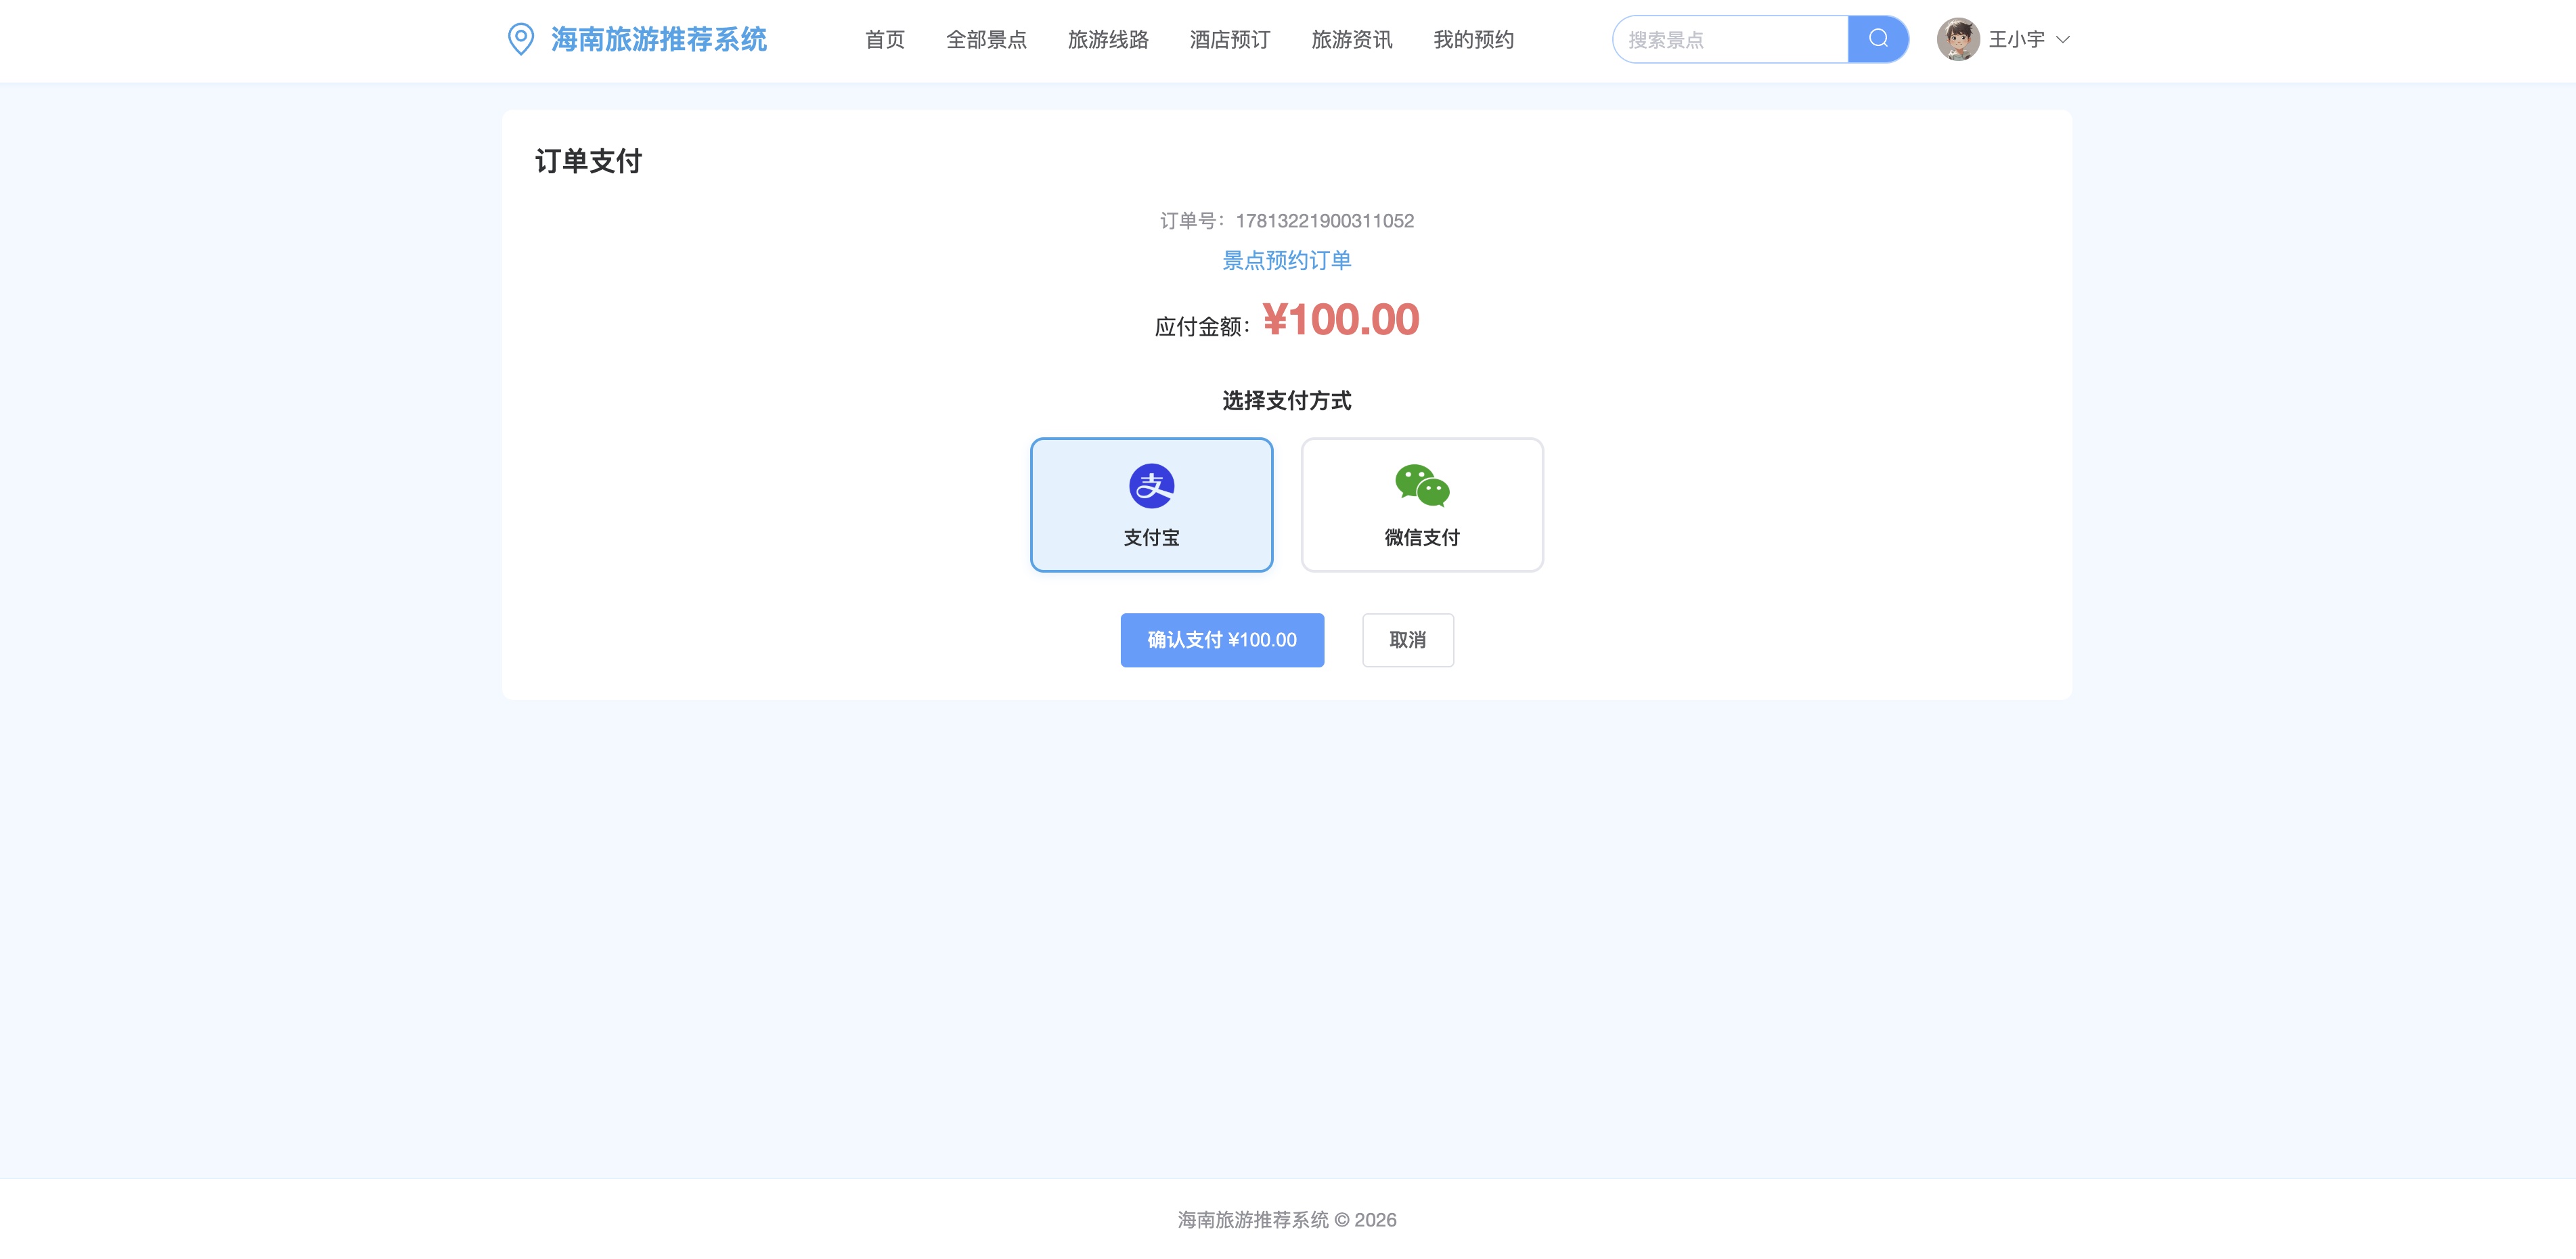Click the order number 17813221900311052

(1325, 221)
